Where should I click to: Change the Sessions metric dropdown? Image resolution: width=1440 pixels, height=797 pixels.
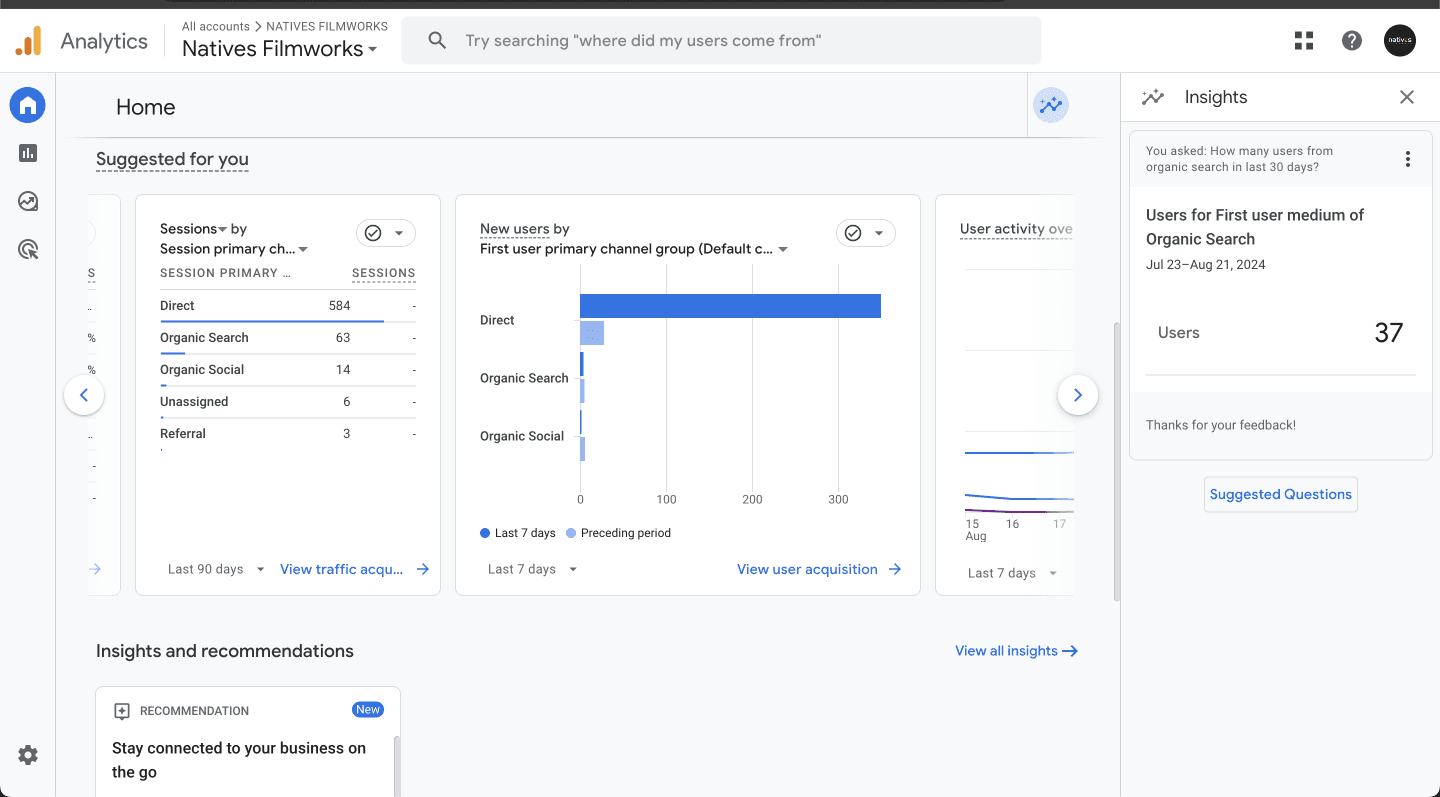click(194, 229)
